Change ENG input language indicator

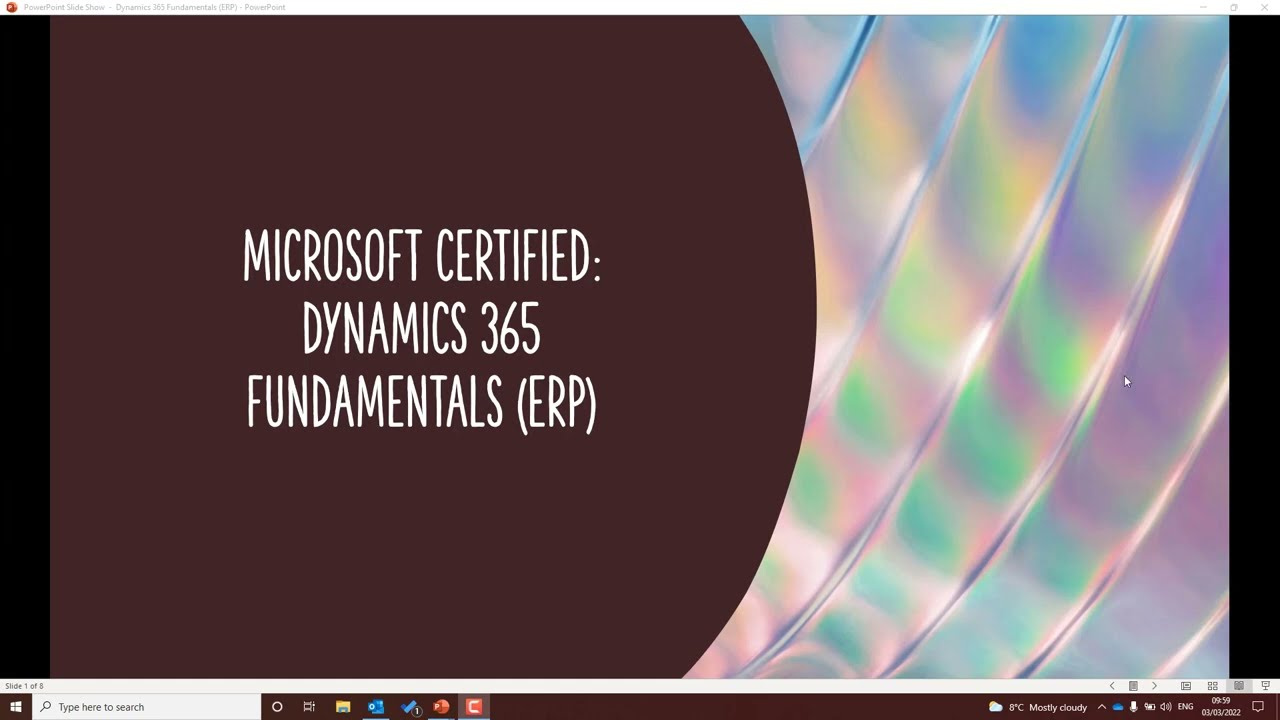pos(1186,707)
